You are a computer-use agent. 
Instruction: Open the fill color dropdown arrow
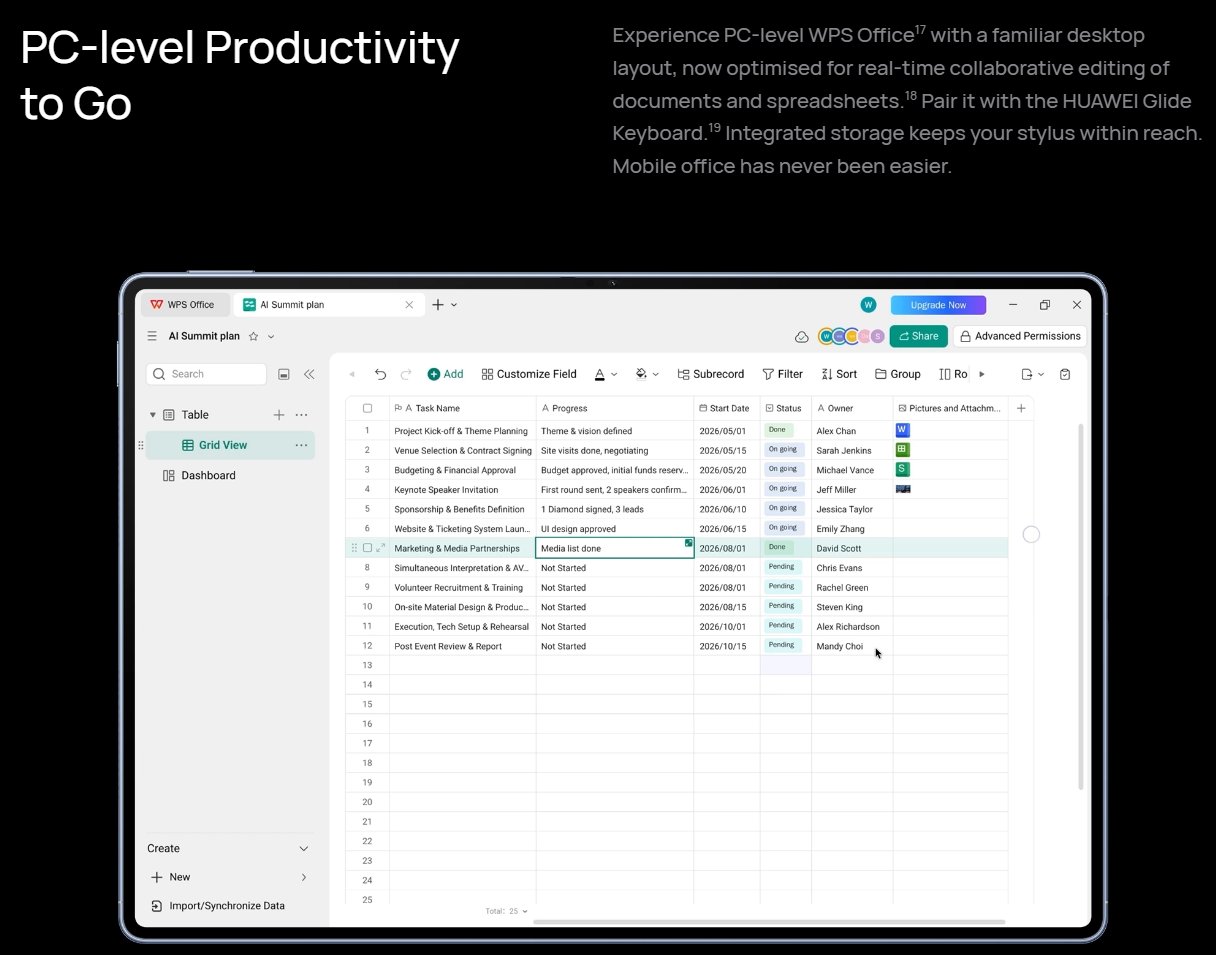point(656,375)
